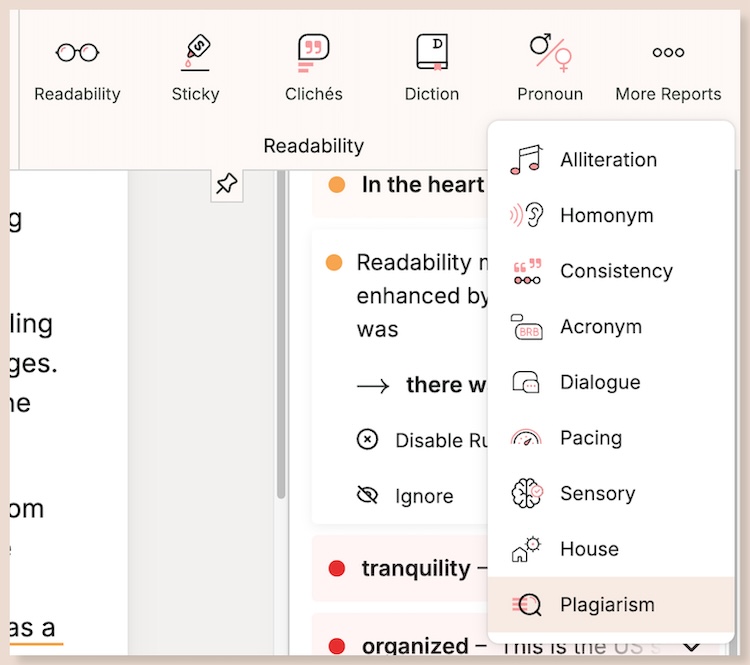
Task: Click the Readability toolbar label
Action: tap(77, 94)
